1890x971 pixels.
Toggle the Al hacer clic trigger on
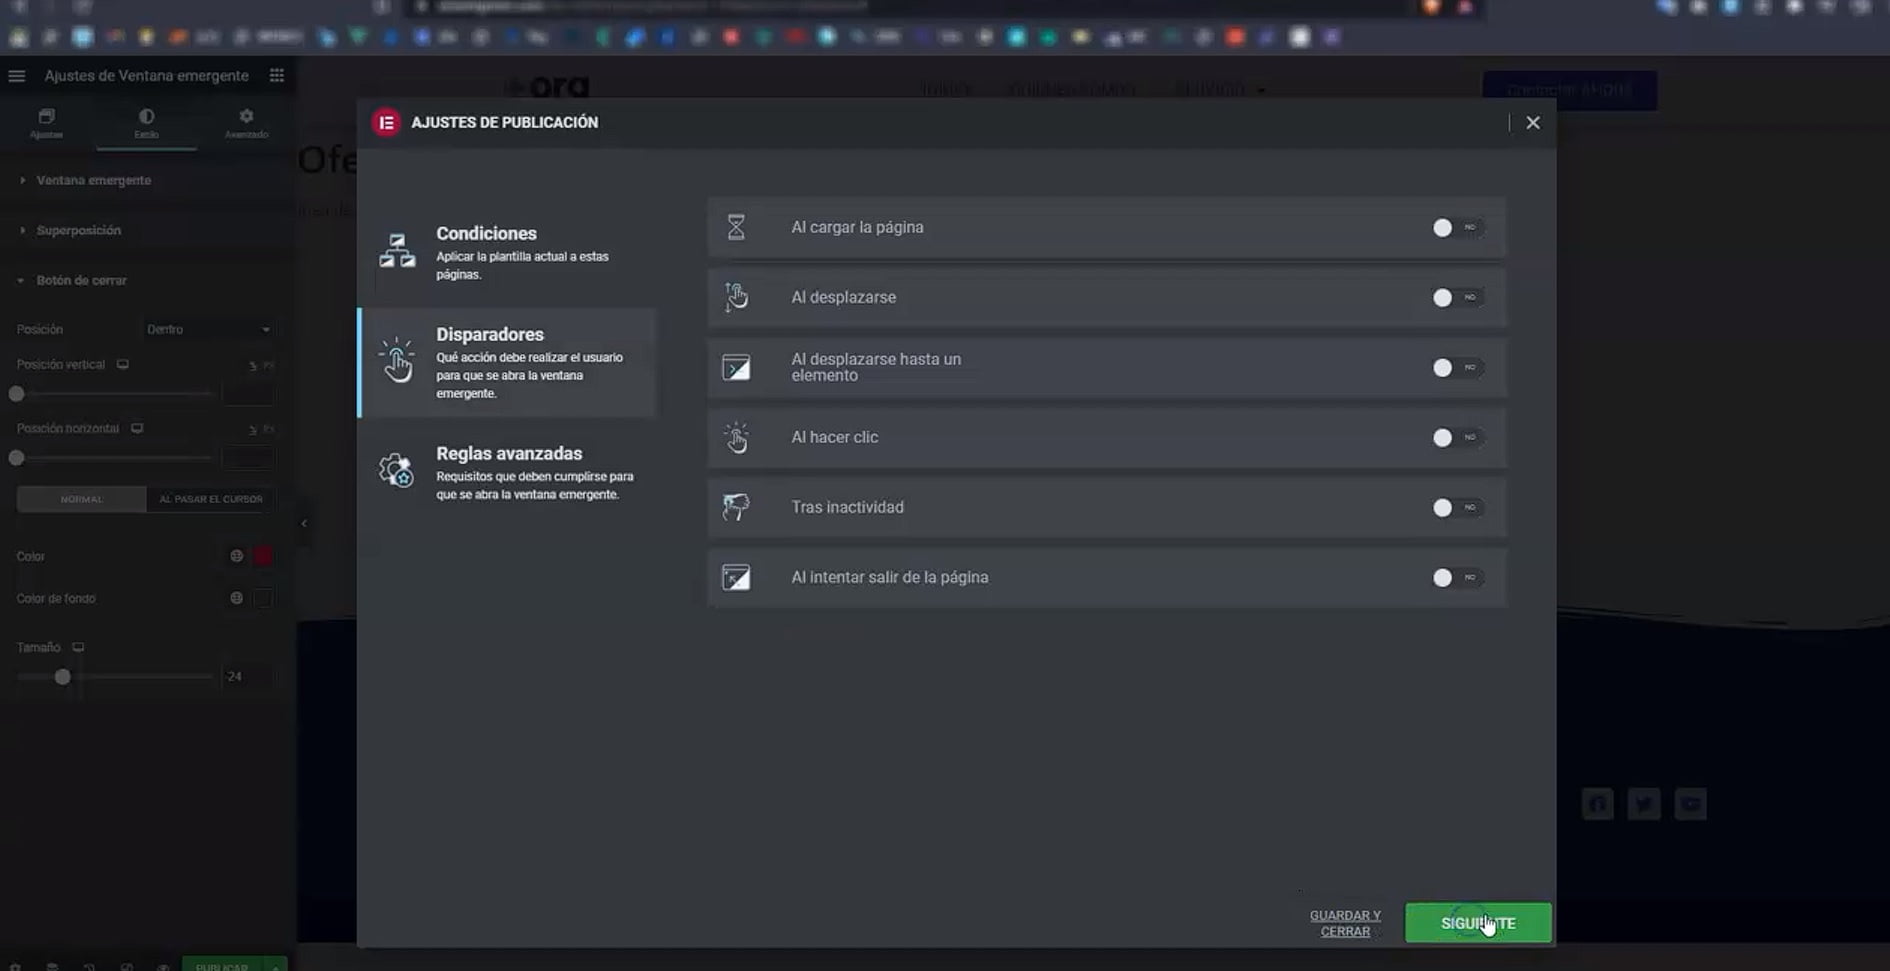(1456, 438)
